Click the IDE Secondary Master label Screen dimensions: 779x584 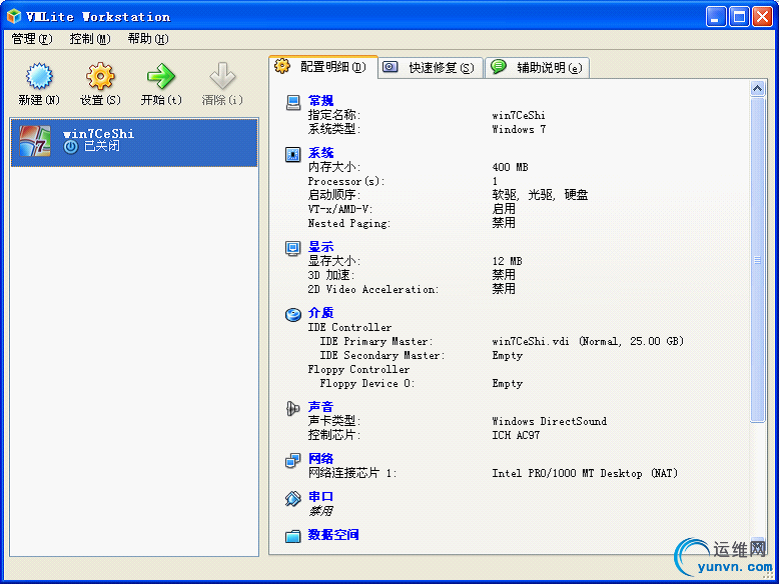(382, 355)
